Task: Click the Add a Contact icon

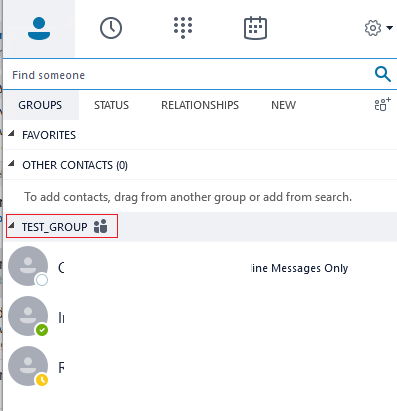Action: pyautogui.click(x=382, y=104)
